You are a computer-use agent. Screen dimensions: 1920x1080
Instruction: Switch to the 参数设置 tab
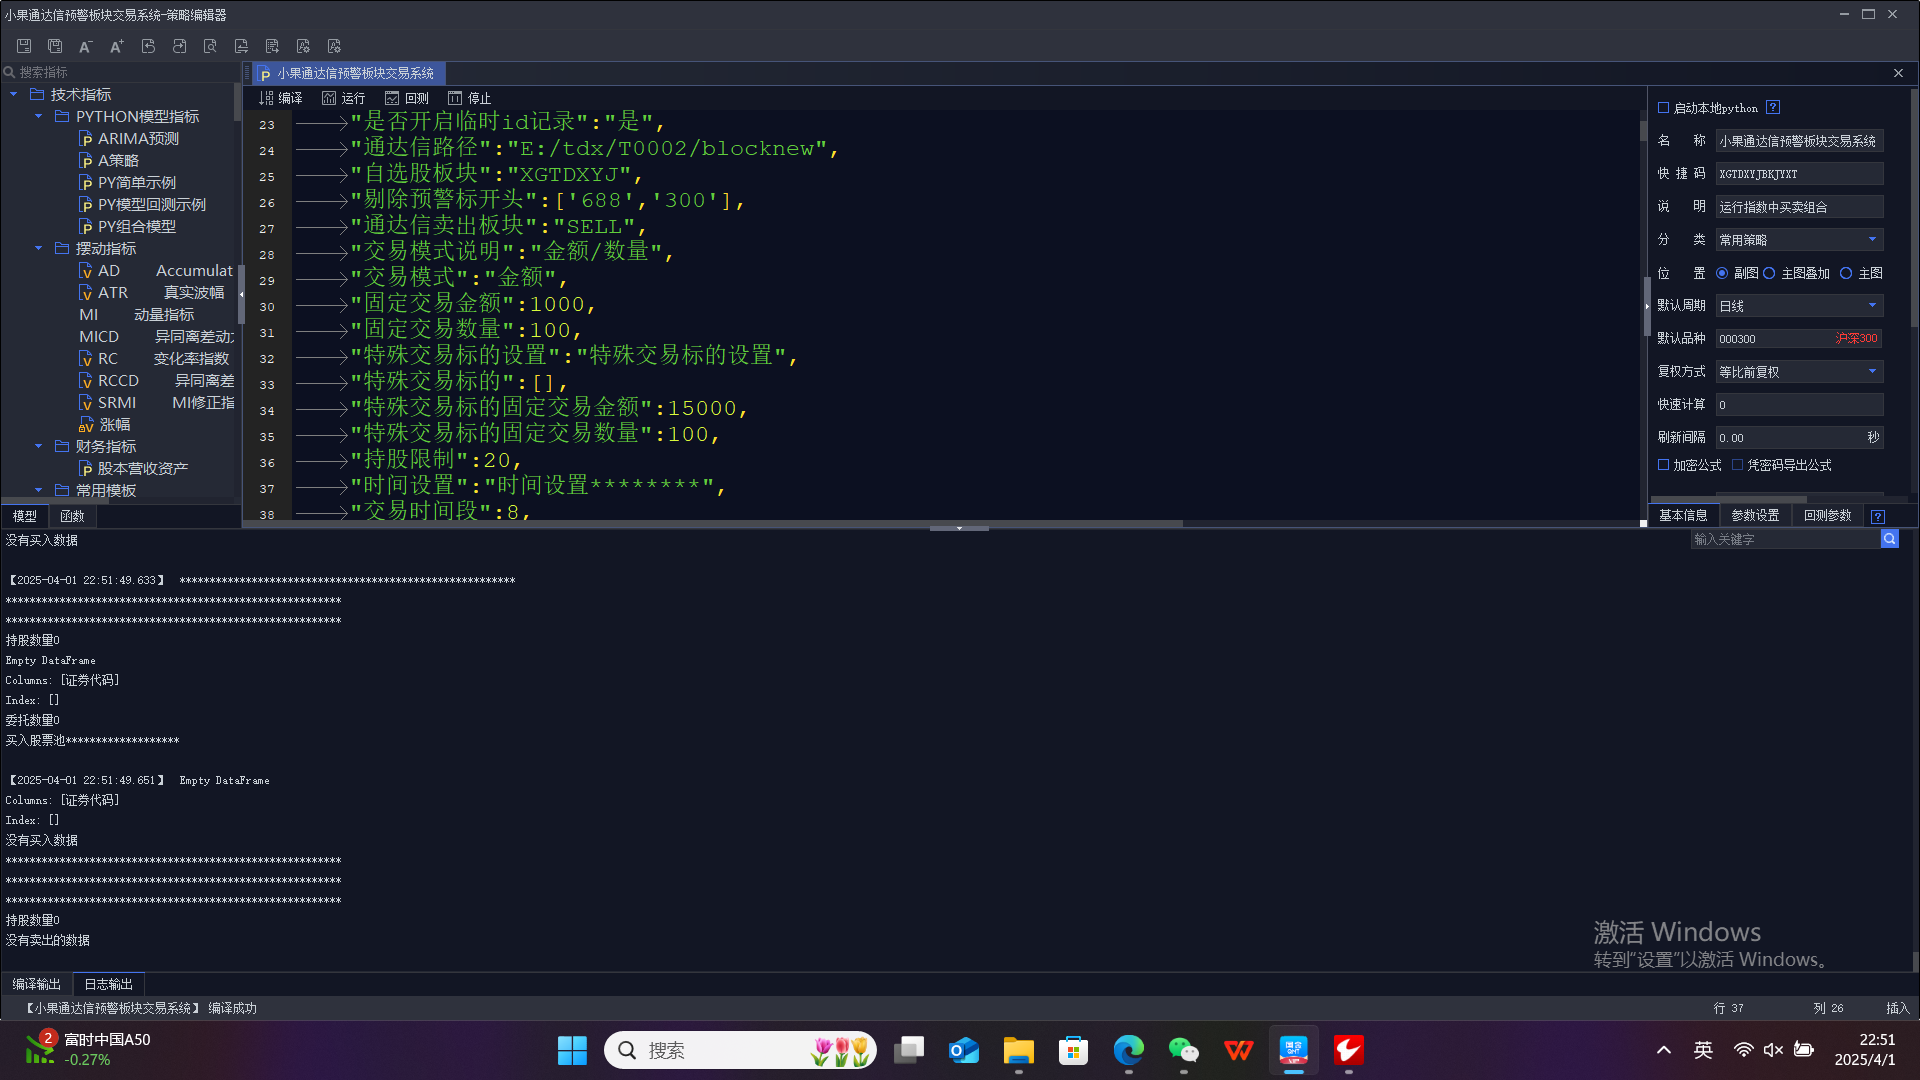click(x=1755, y=515)
